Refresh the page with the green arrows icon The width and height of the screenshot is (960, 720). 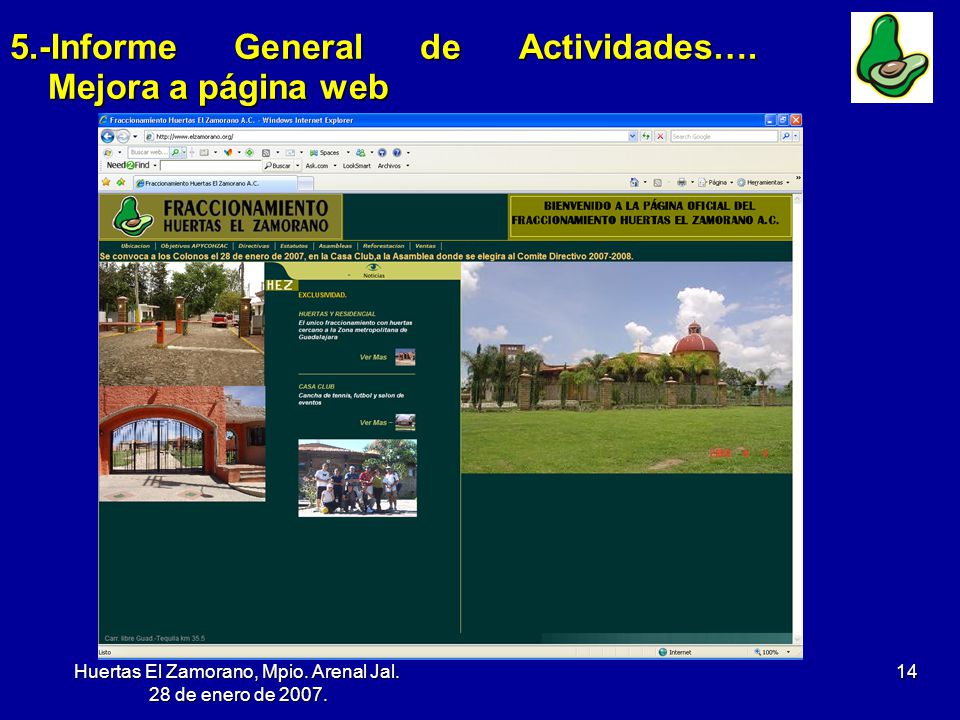[x=646, y=137]
